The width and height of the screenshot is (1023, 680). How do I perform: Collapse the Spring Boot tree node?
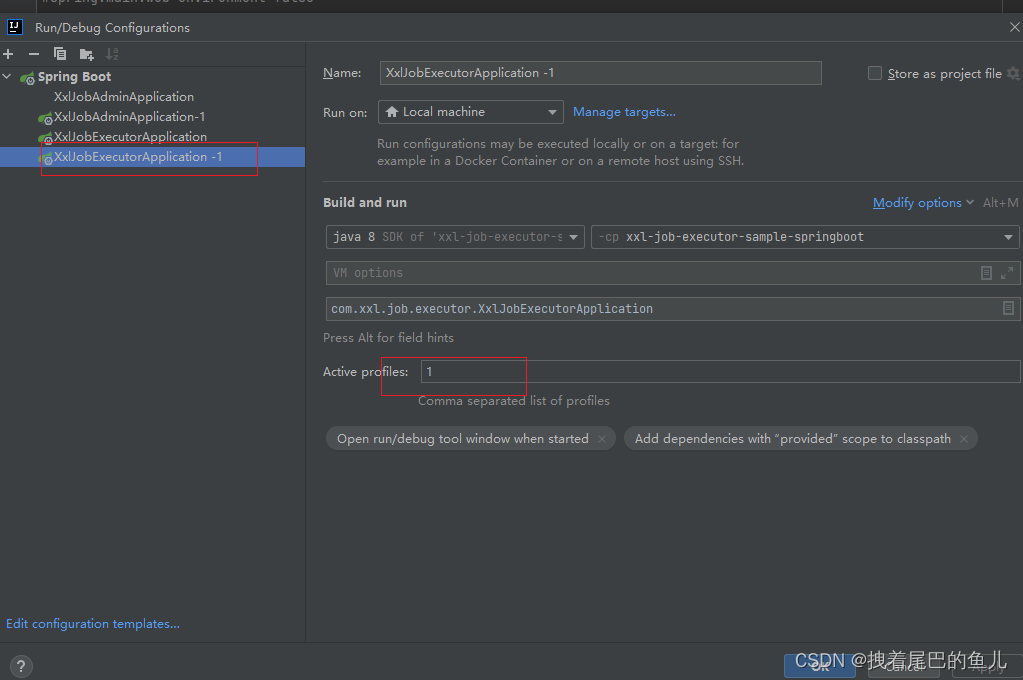(7, 76)
